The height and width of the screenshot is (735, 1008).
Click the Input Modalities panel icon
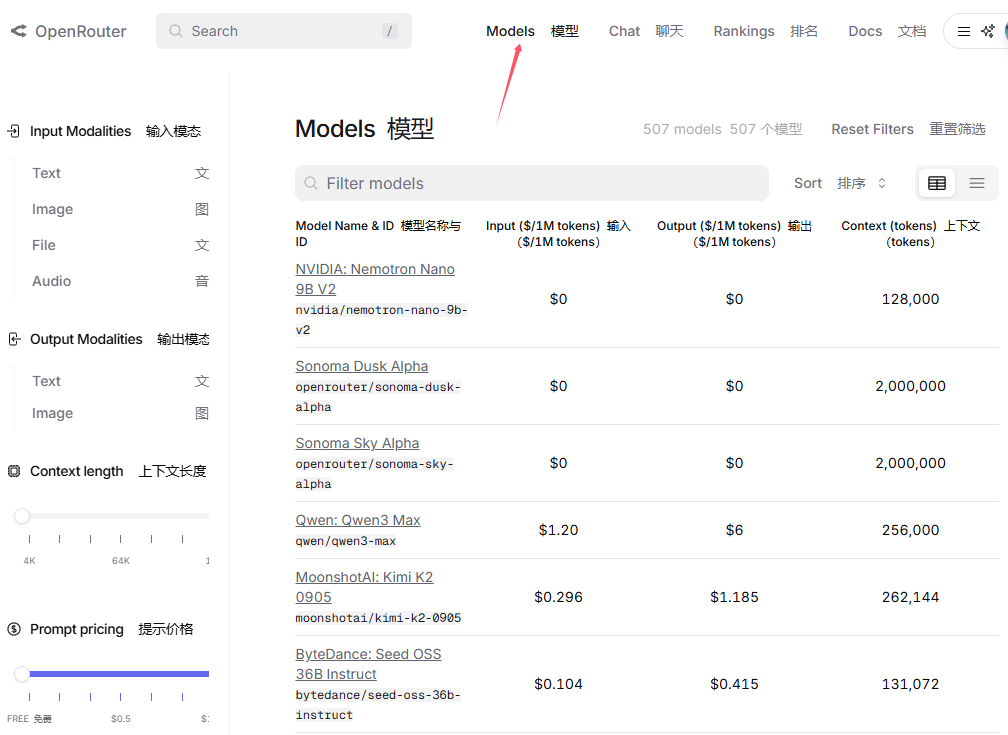13,130
